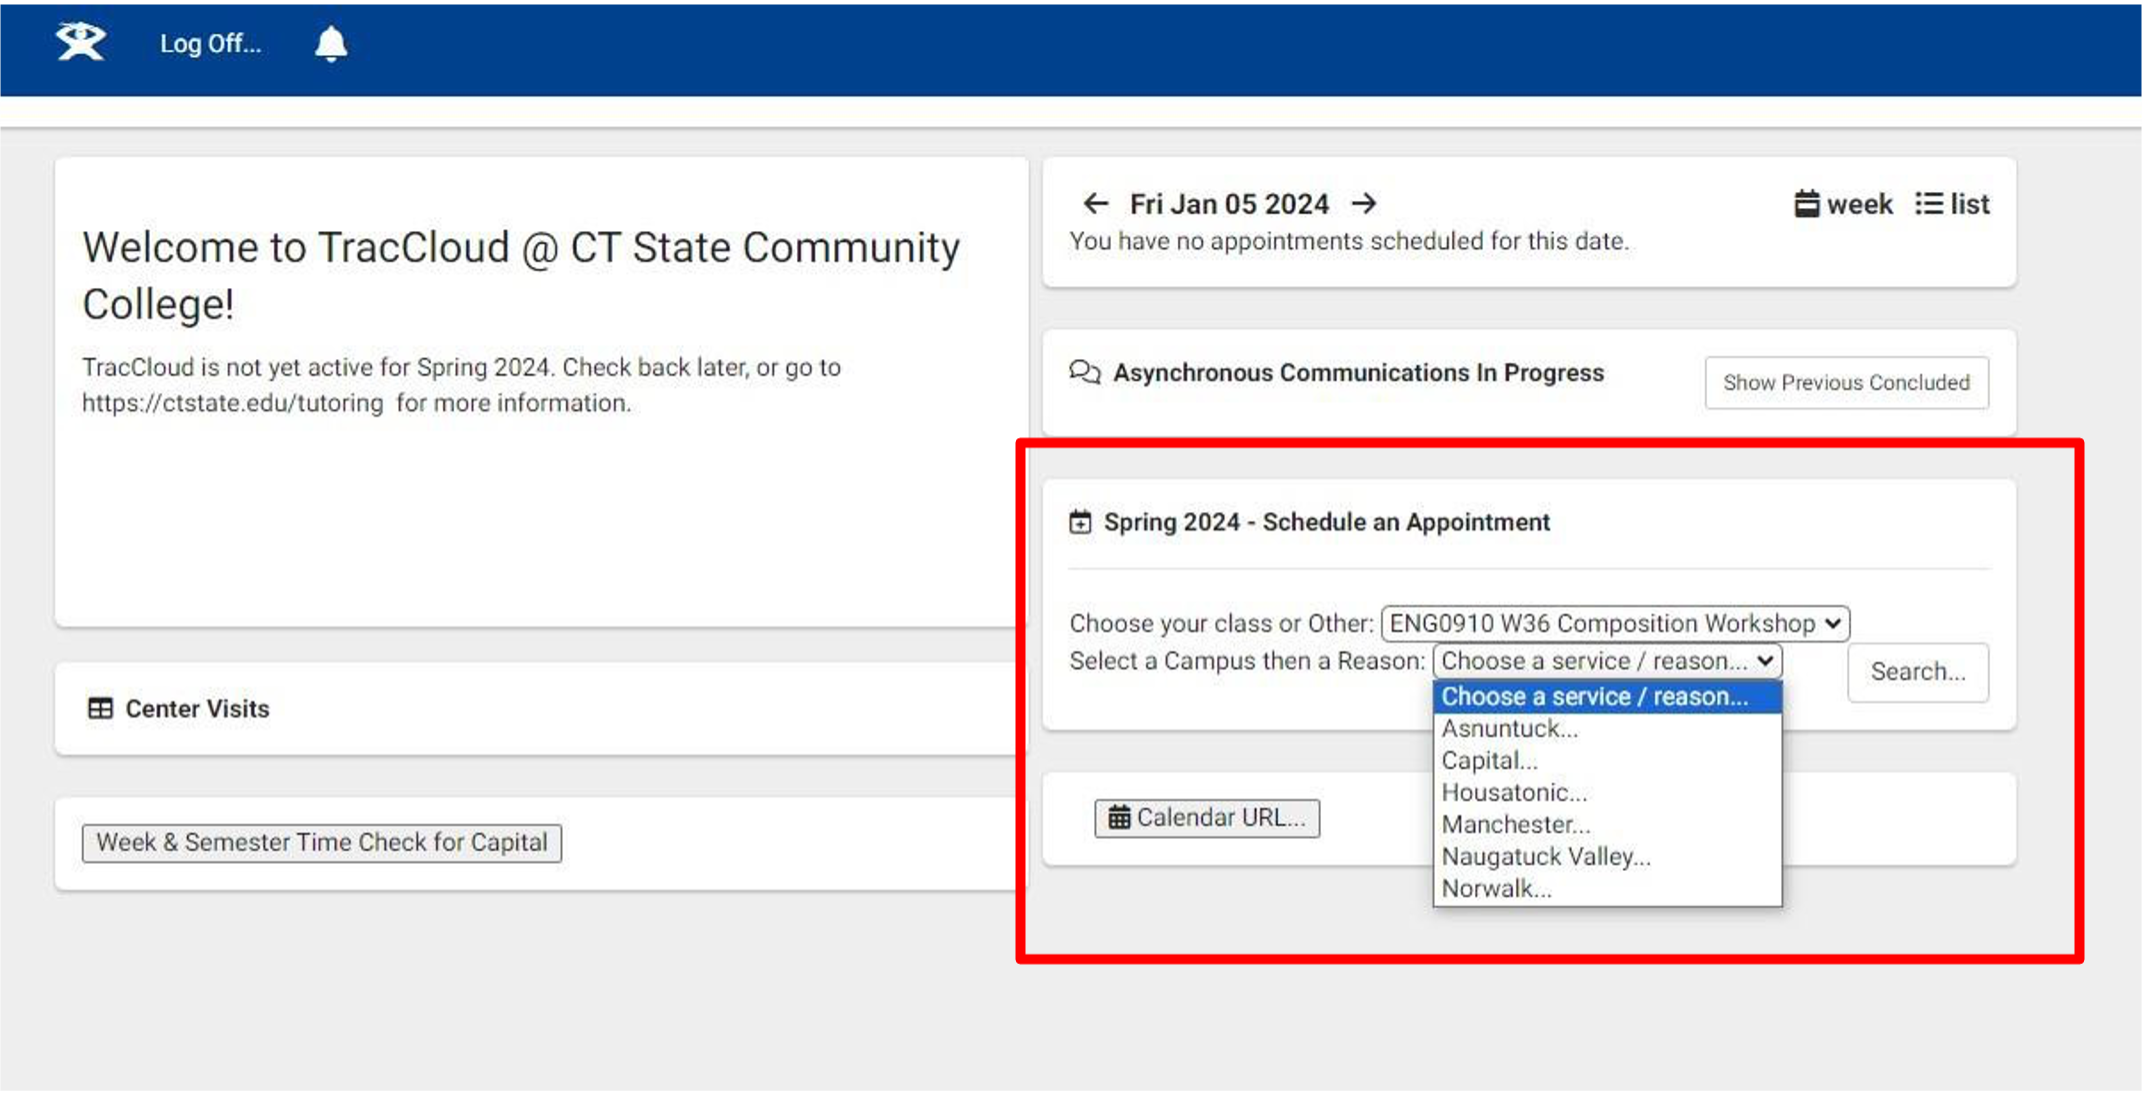Click the asynchronous communications chat icon
Viewport: 2145px width, 1095px height.
point(1086,372)
